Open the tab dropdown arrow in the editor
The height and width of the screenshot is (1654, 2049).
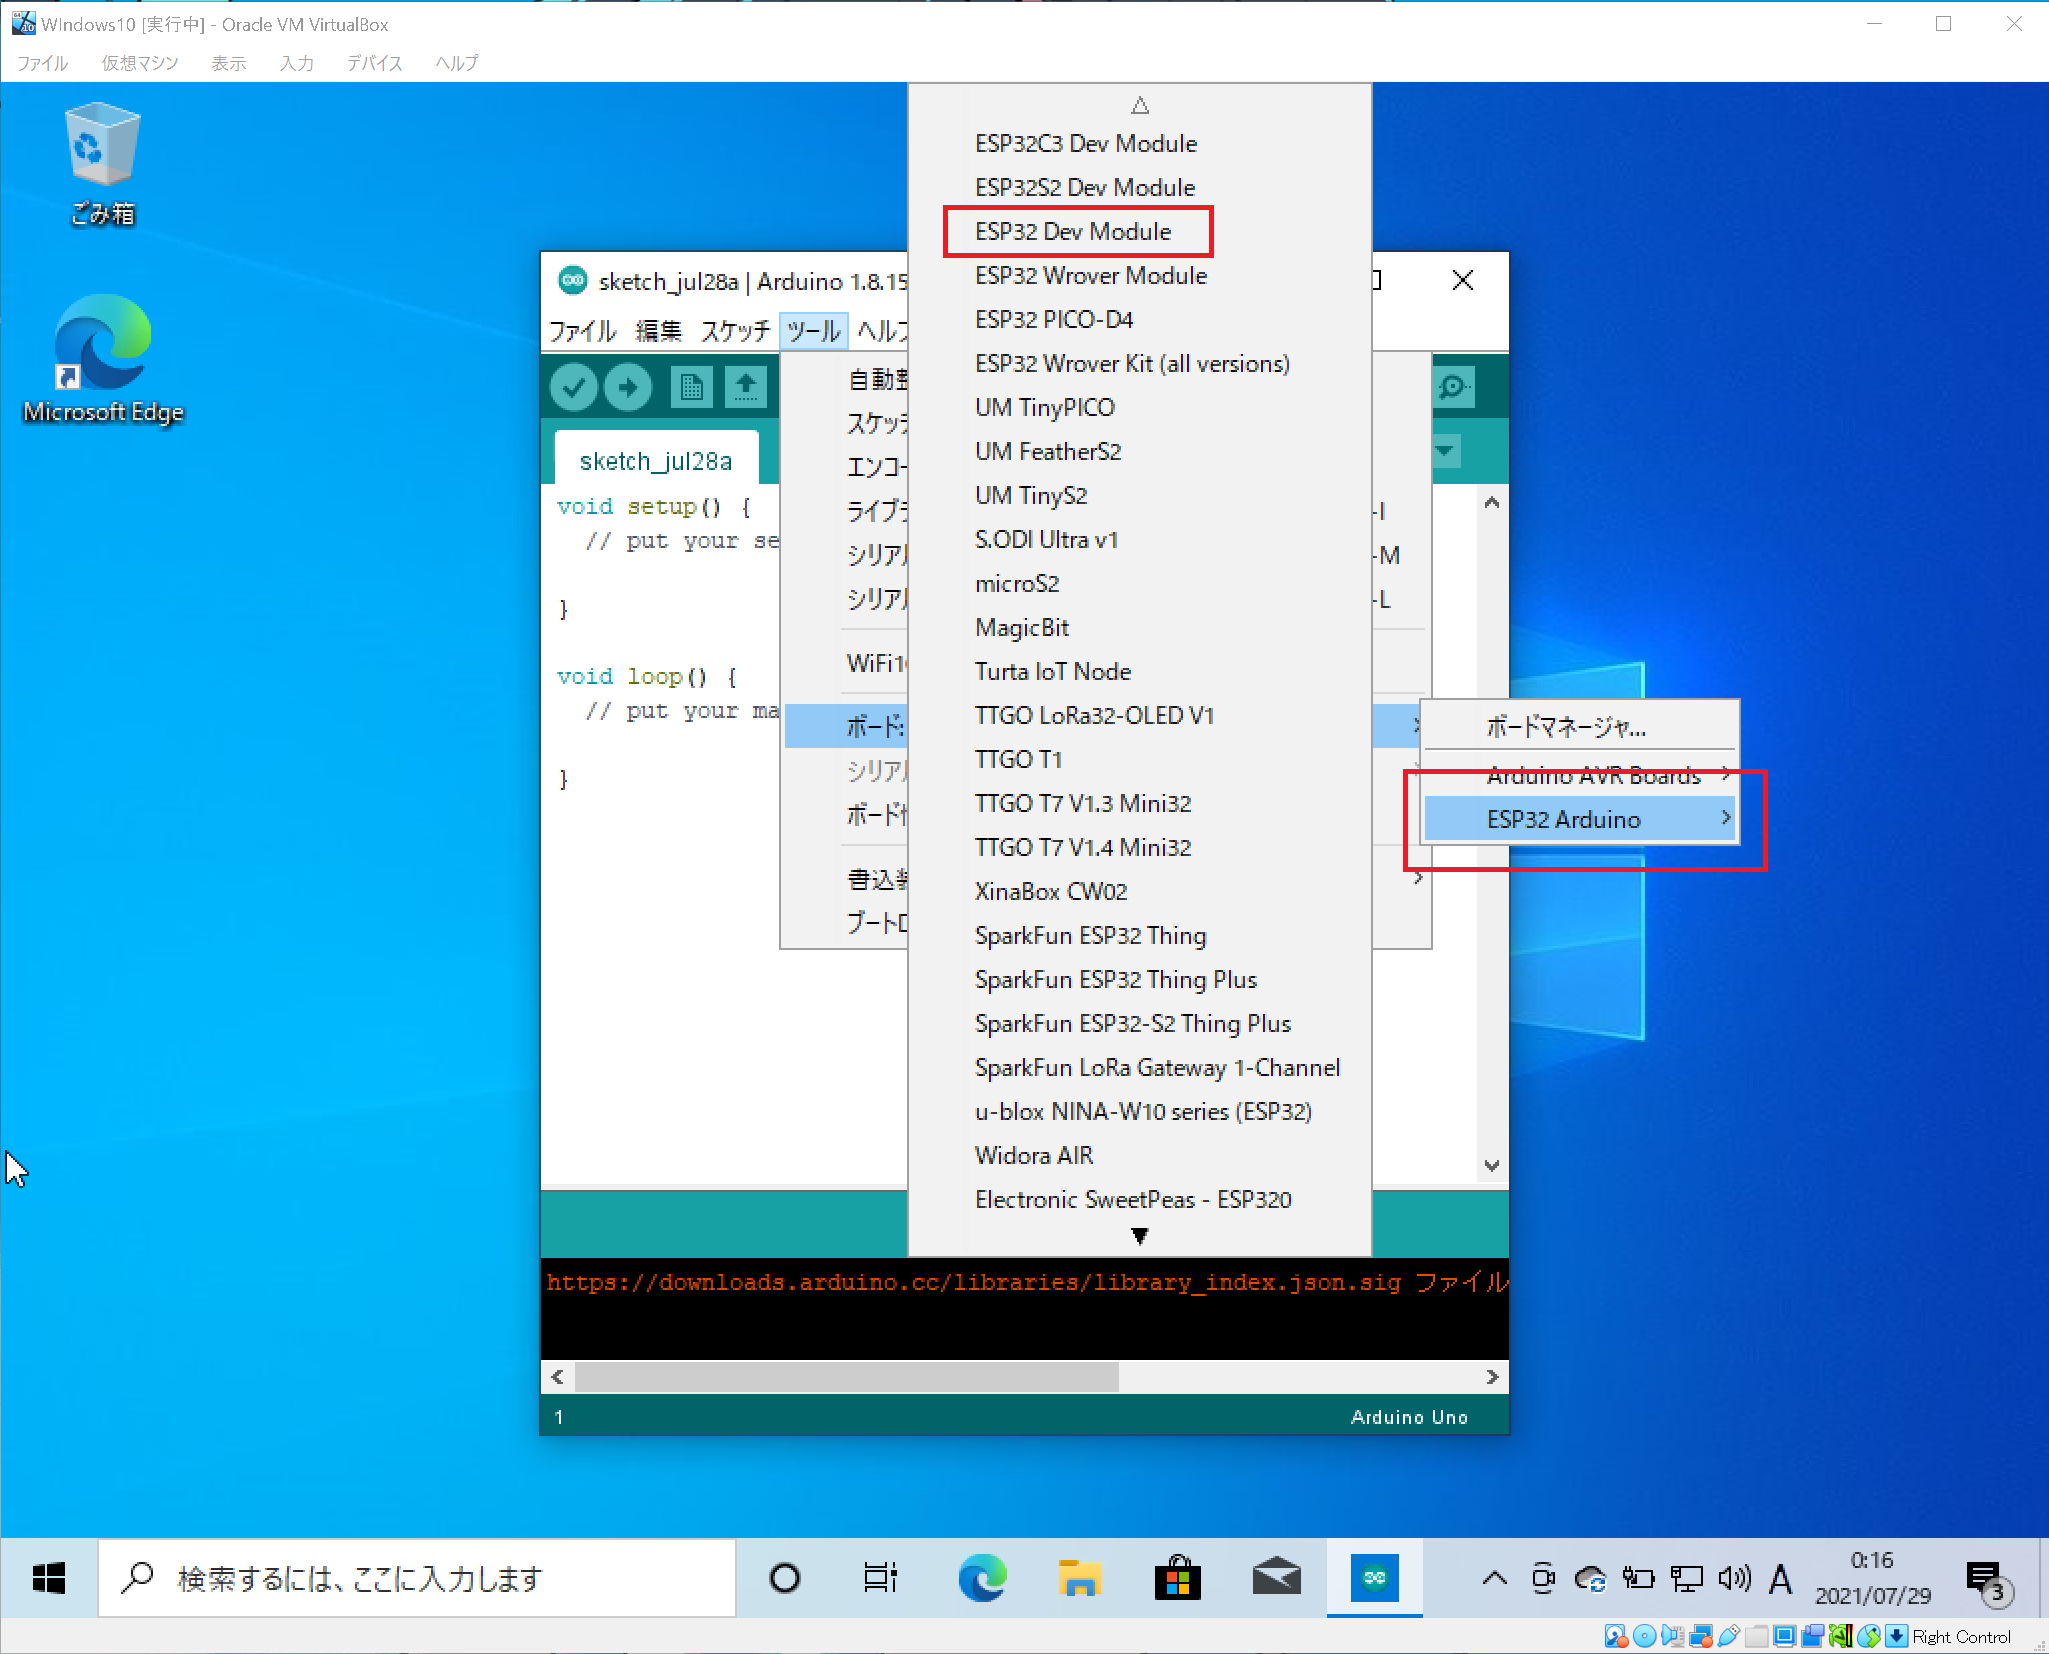pyautogui.click(x=1445, y=452)
